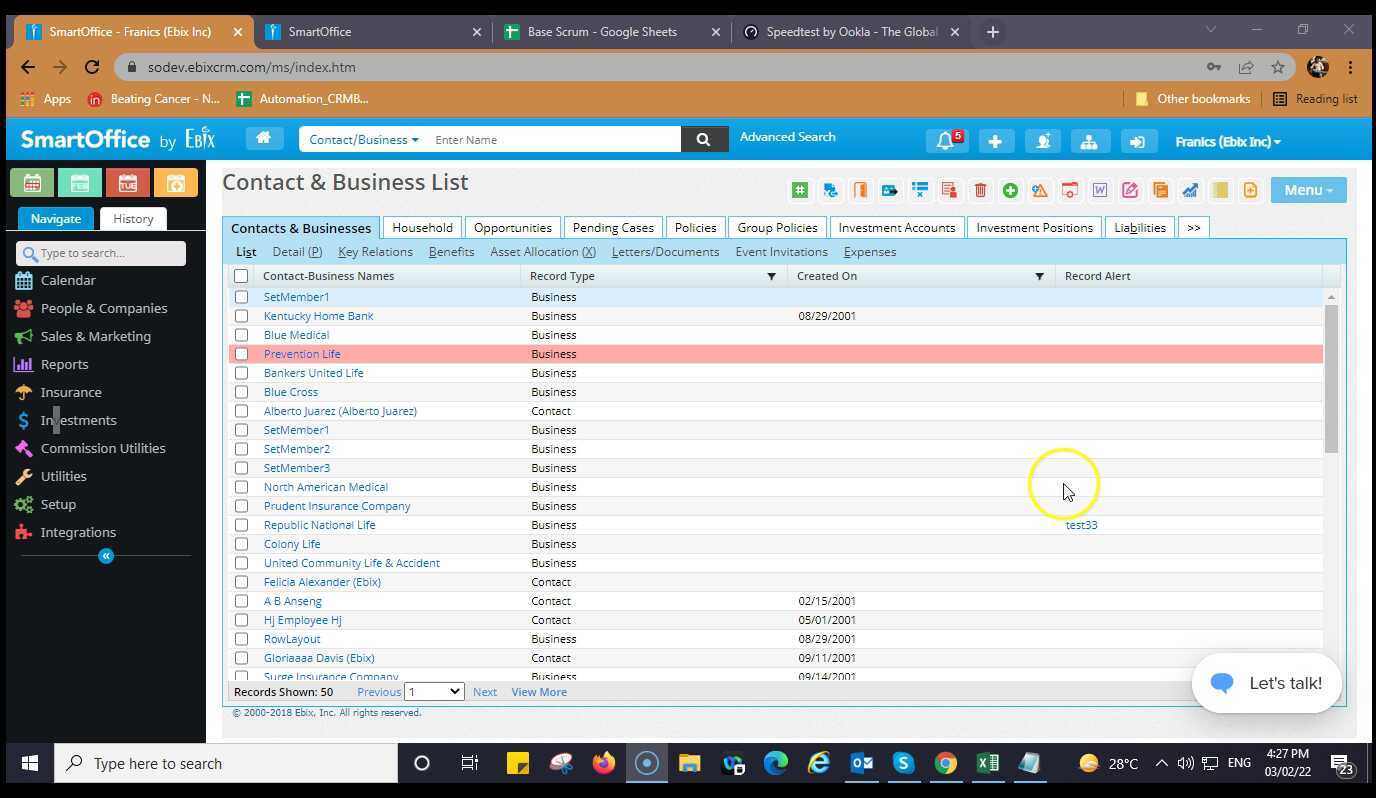Click the organization hierarchy icon in header
The image size is (1376, 798).
pos(1089,141)
